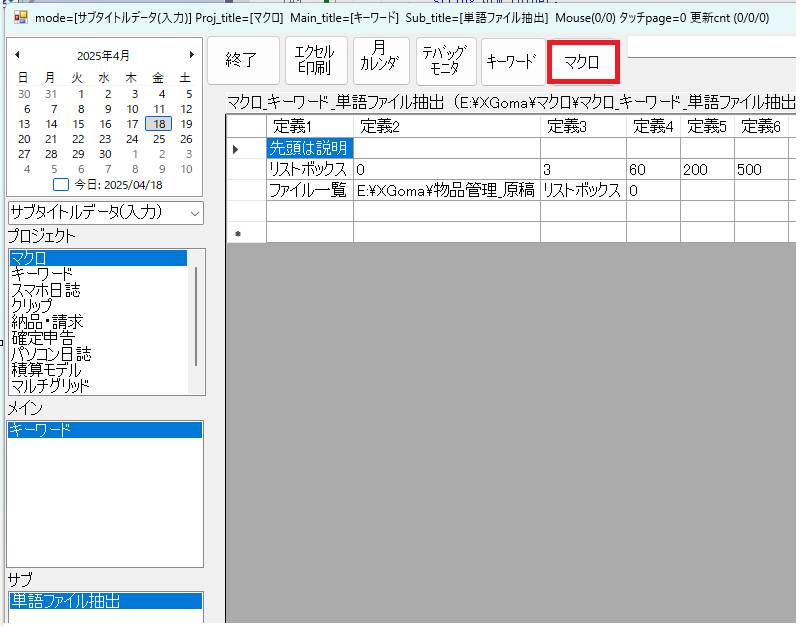Image resolution: width=801 pixels, height=627 pixels.
Task: Select 単語ファイル抽出 in sub list
Action: coord(66,601)
